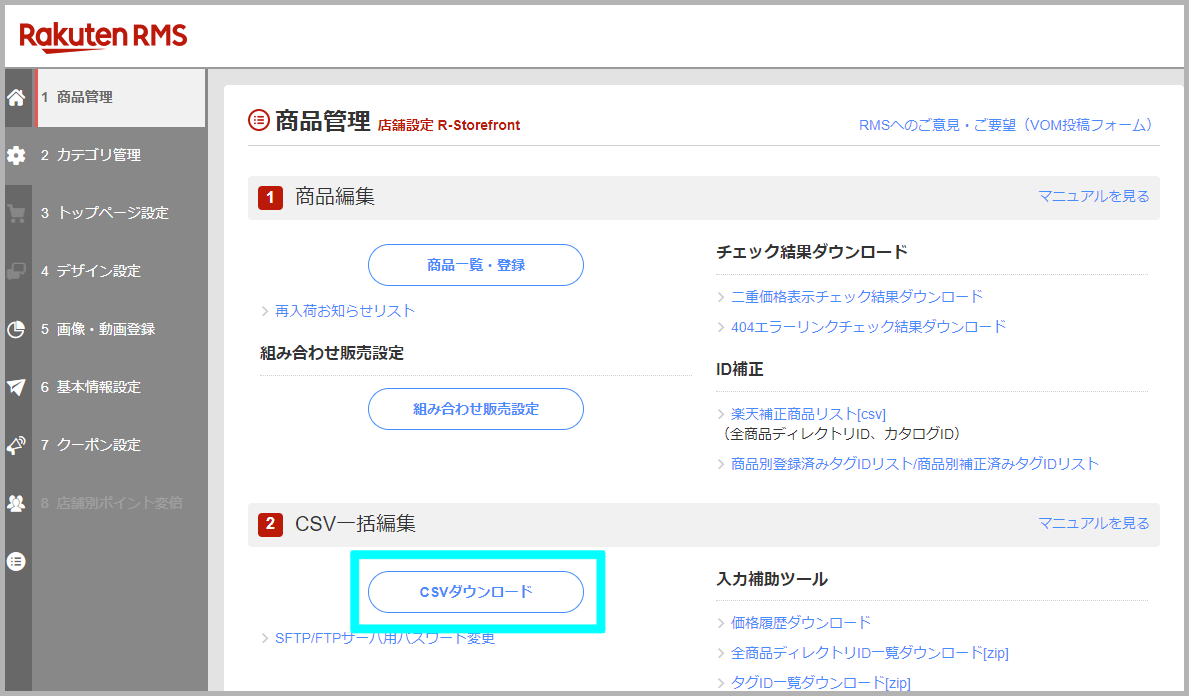Open RMSへのご意見・ご要望 VOM投稿フォーム link
This screenshot has width=1189, height=696.
pos(1009,125)
